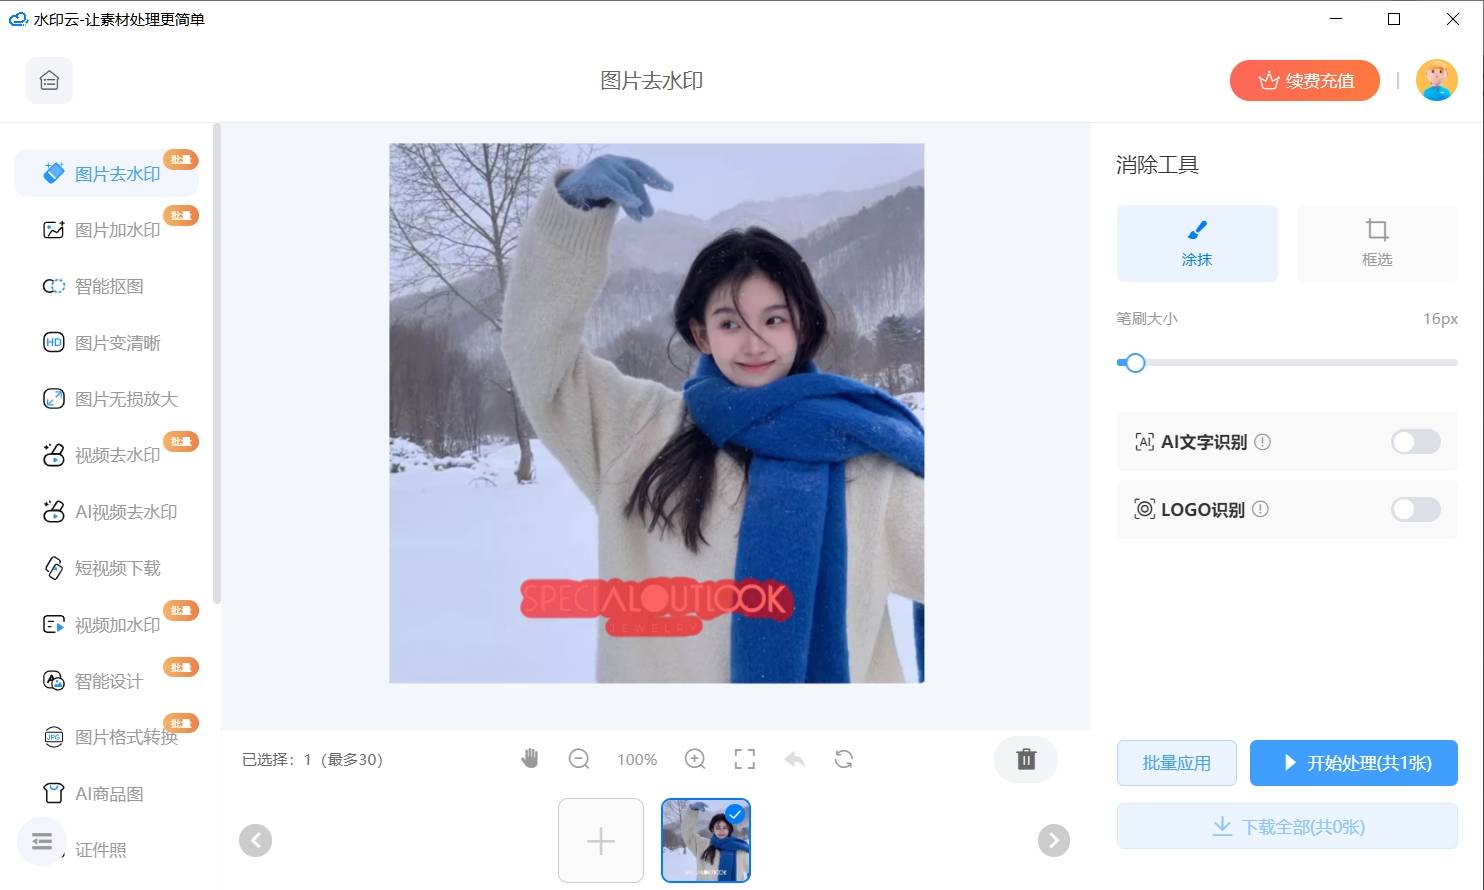Click 开始处理(共1张) button

point(1354,763)
